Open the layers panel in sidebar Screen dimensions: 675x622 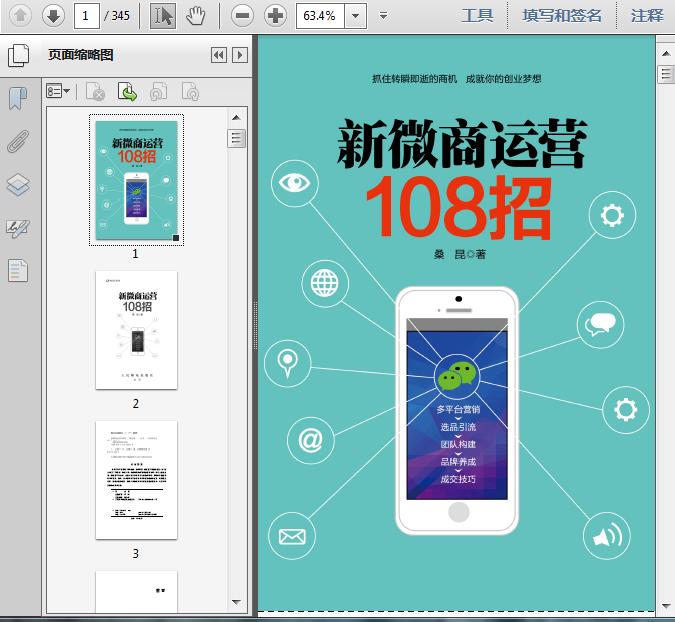click(x=18, y=185)
